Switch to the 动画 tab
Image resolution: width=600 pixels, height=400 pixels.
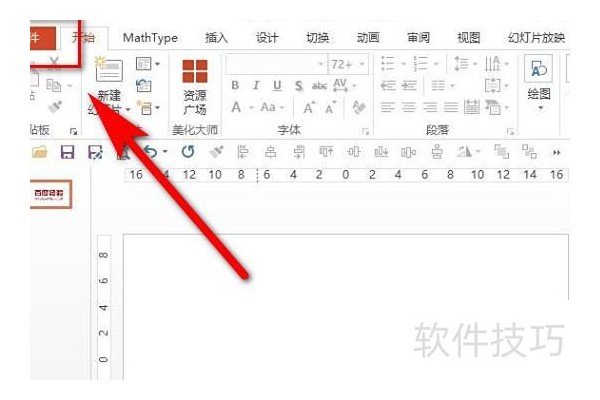368,38
